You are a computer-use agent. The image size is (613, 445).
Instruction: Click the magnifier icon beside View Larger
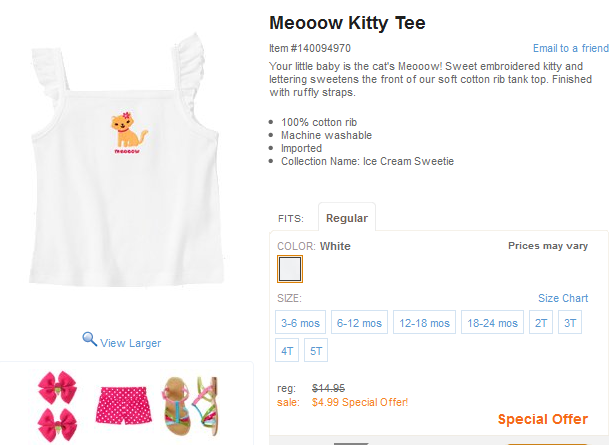89,340
